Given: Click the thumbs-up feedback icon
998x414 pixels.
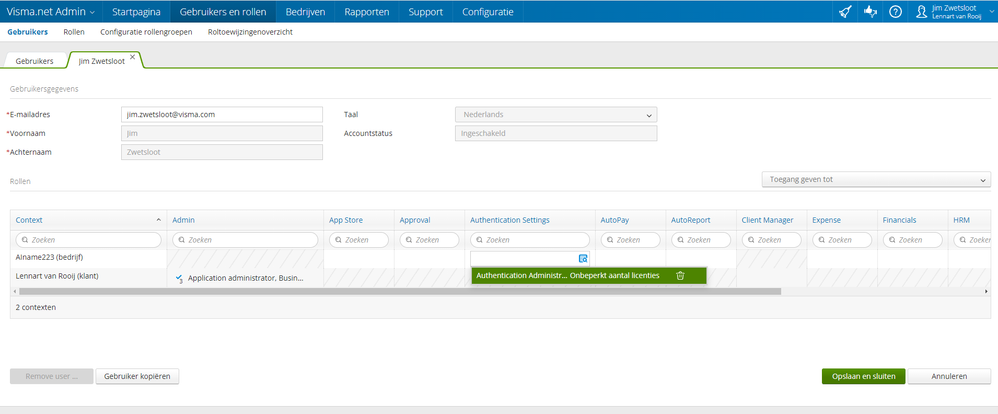Looking at the screenshot, I should click(x=870, y=11).
